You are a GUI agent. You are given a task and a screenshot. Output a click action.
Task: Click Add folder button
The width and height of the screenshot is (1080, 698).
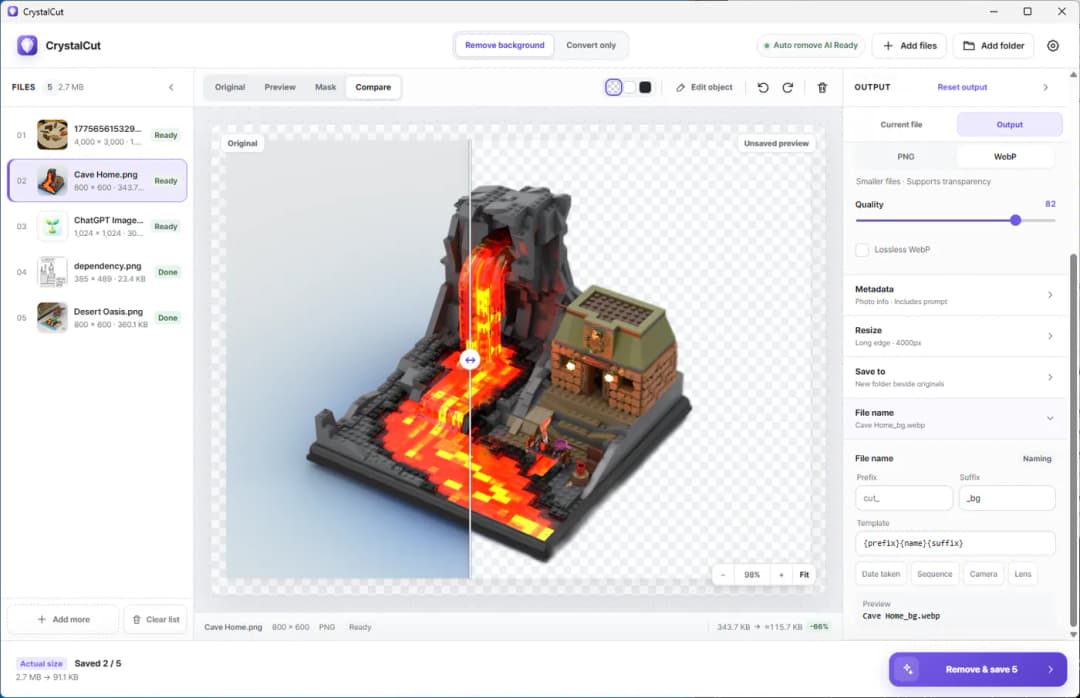[993, 45]
